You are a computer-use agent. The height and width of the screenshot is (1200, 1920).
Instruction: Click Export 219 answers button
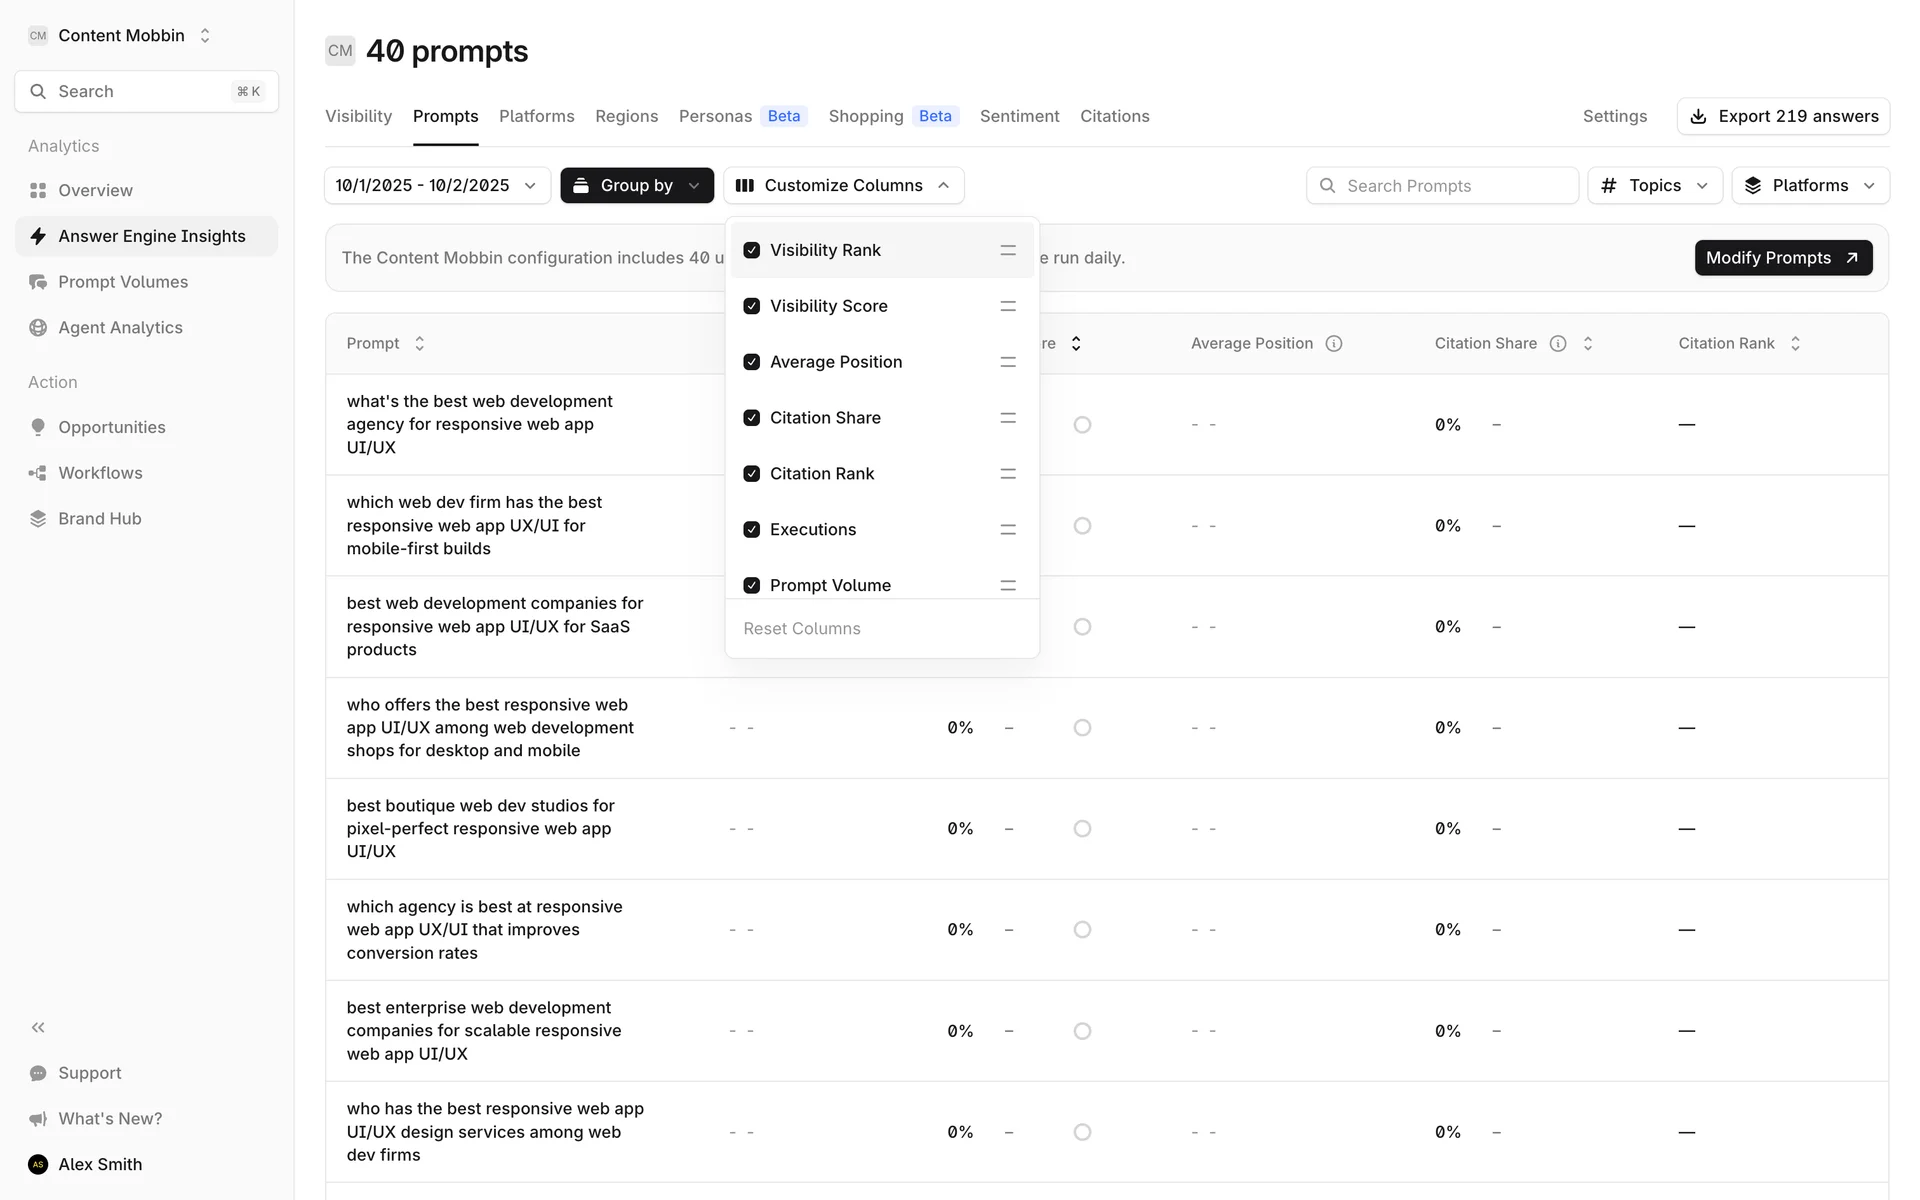(1782, 116)
